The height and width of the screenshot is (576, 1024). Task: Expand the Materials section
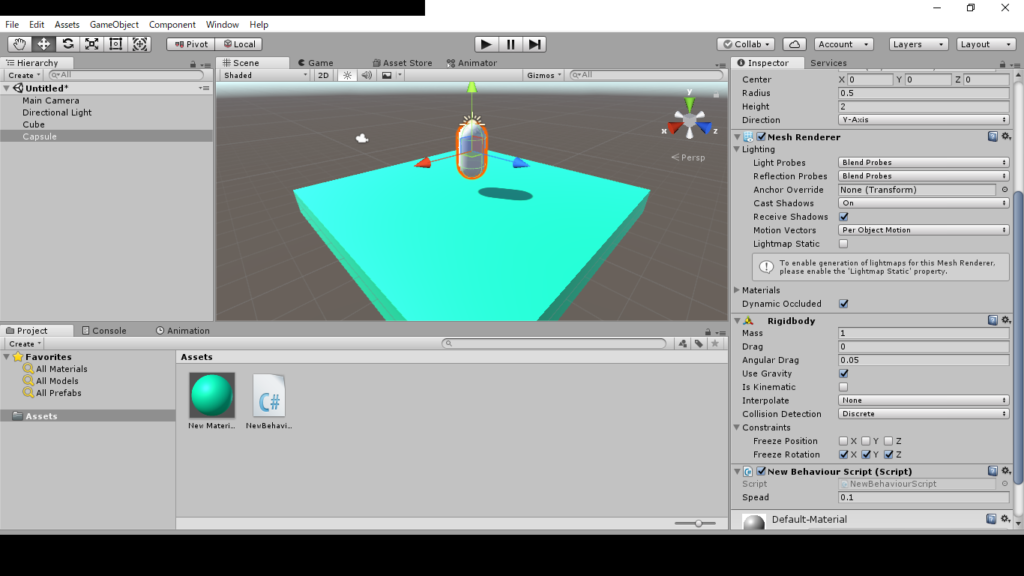coord(738,290)
